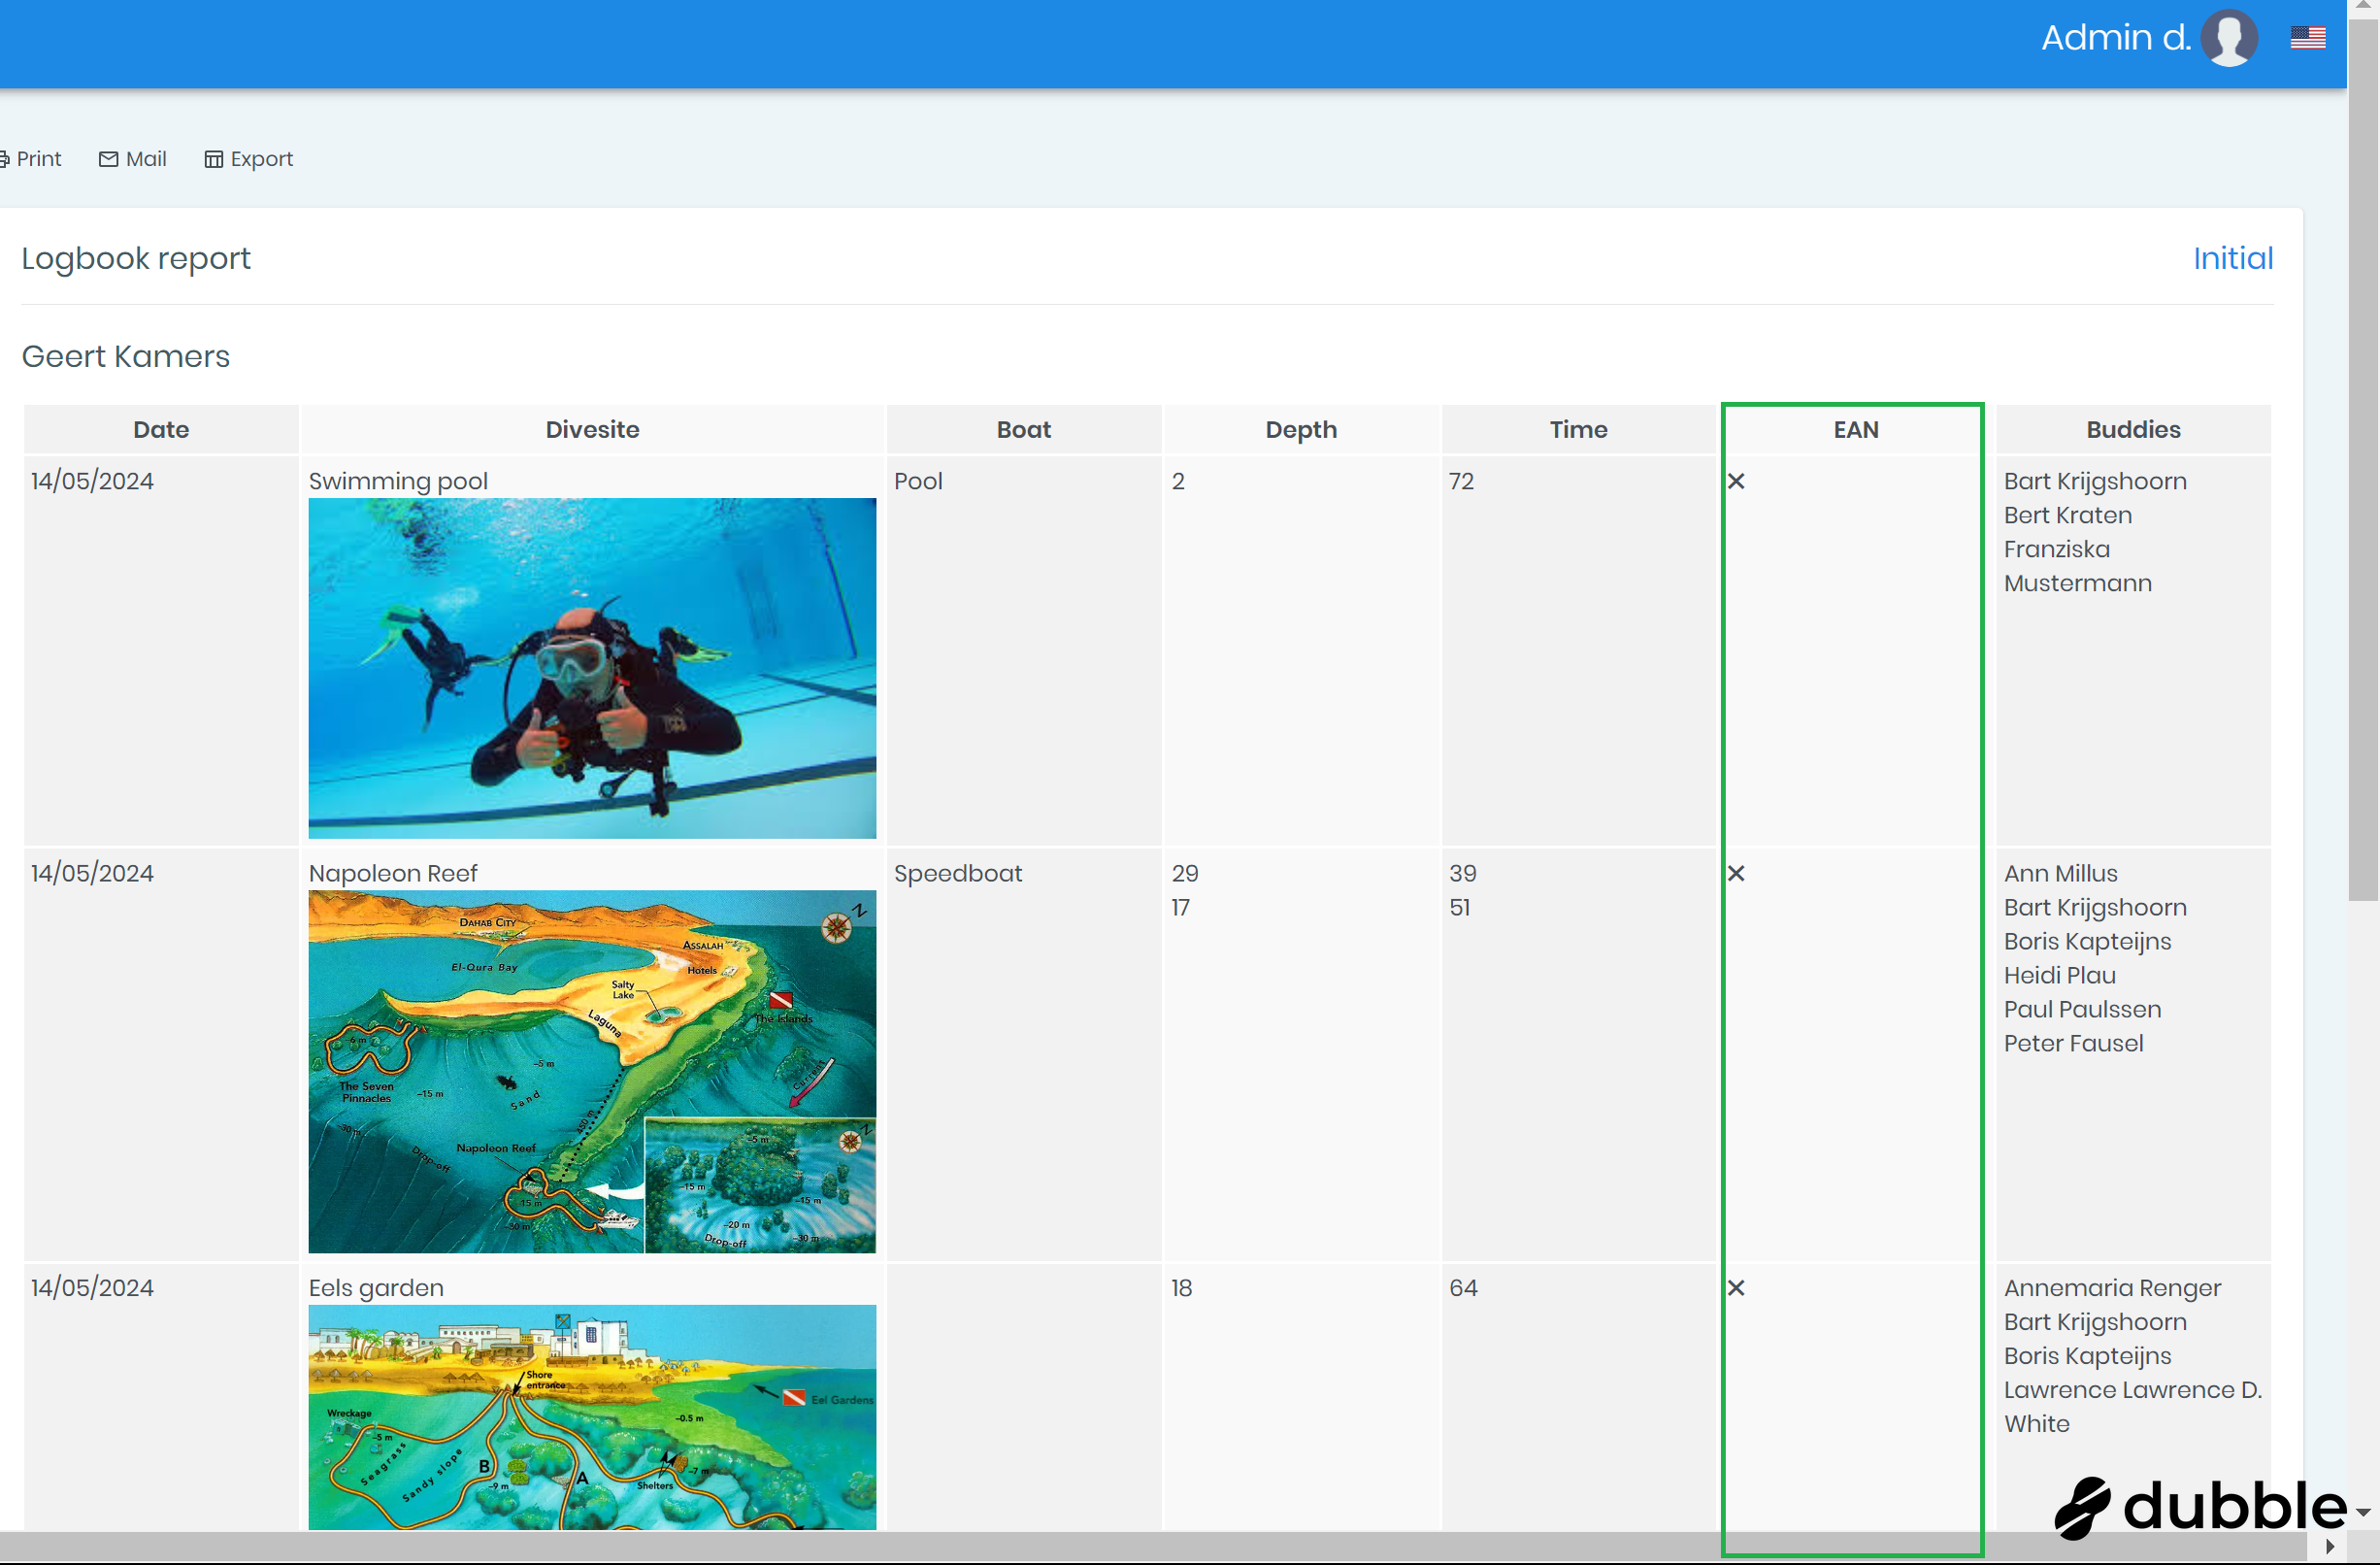Open the Eels garden map image
This screenshot has height=1565, width=2380.
(x=592, y=1416)
